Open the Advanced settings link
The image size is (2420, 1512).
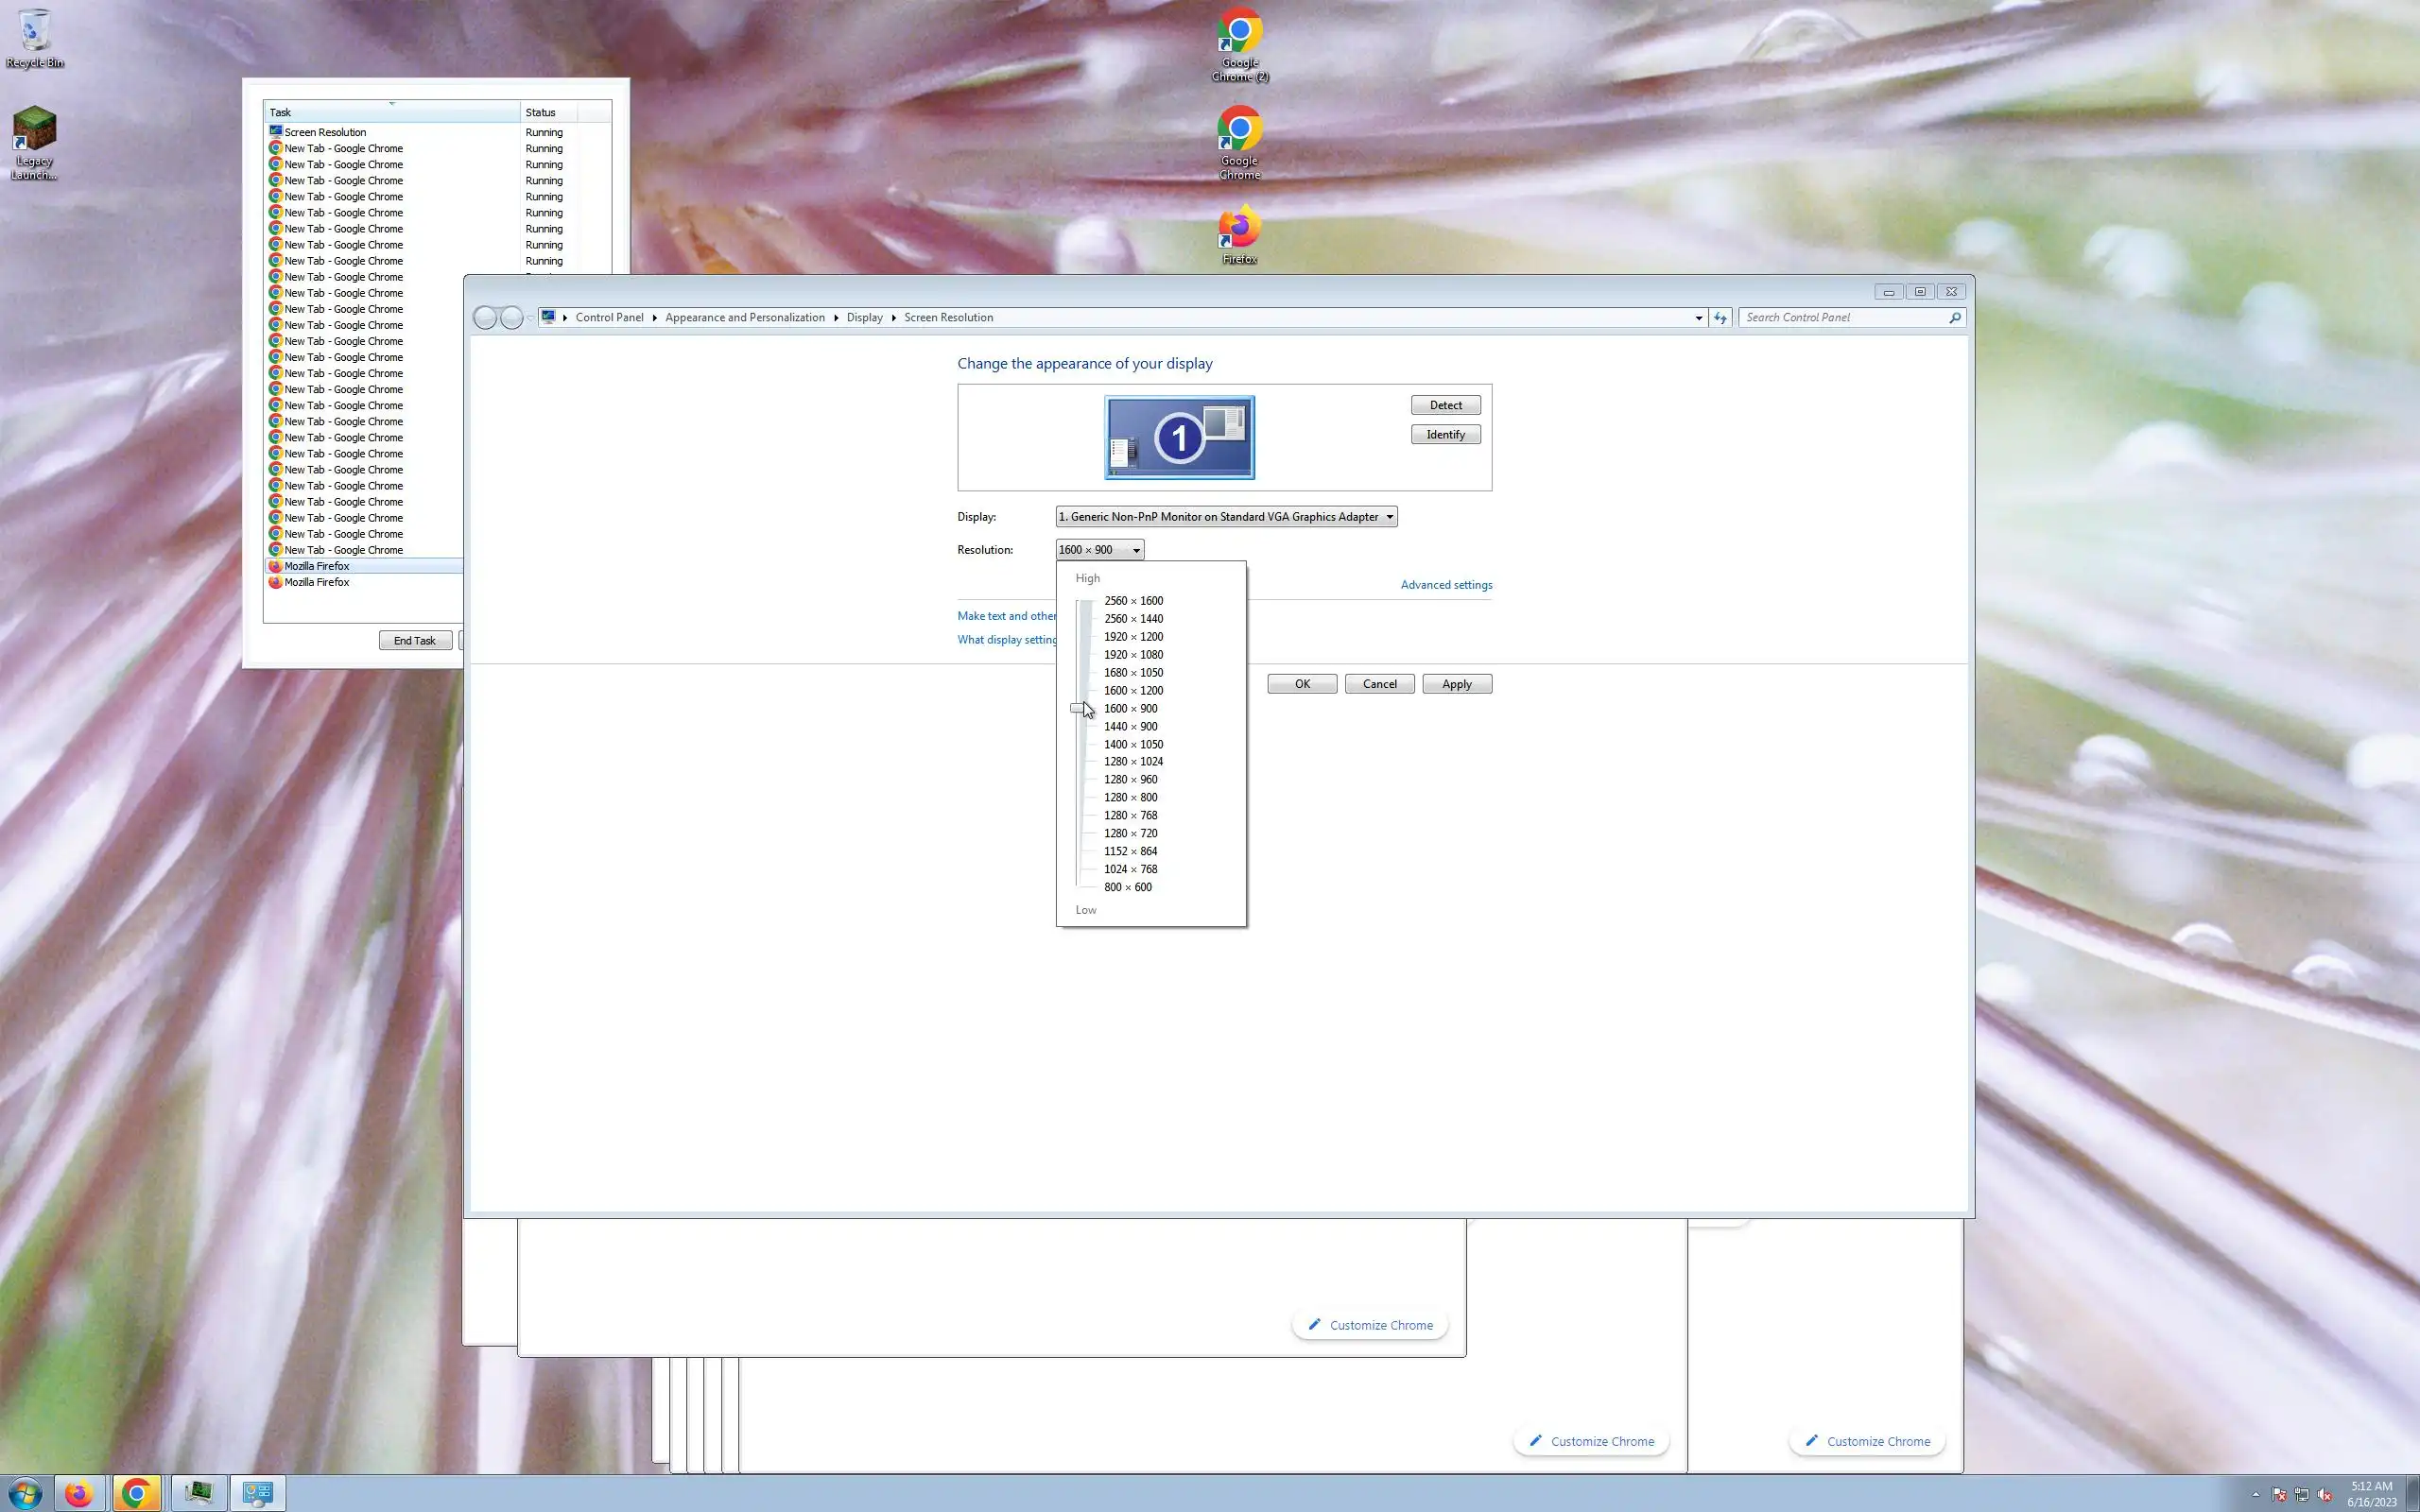click(1446, 585)
